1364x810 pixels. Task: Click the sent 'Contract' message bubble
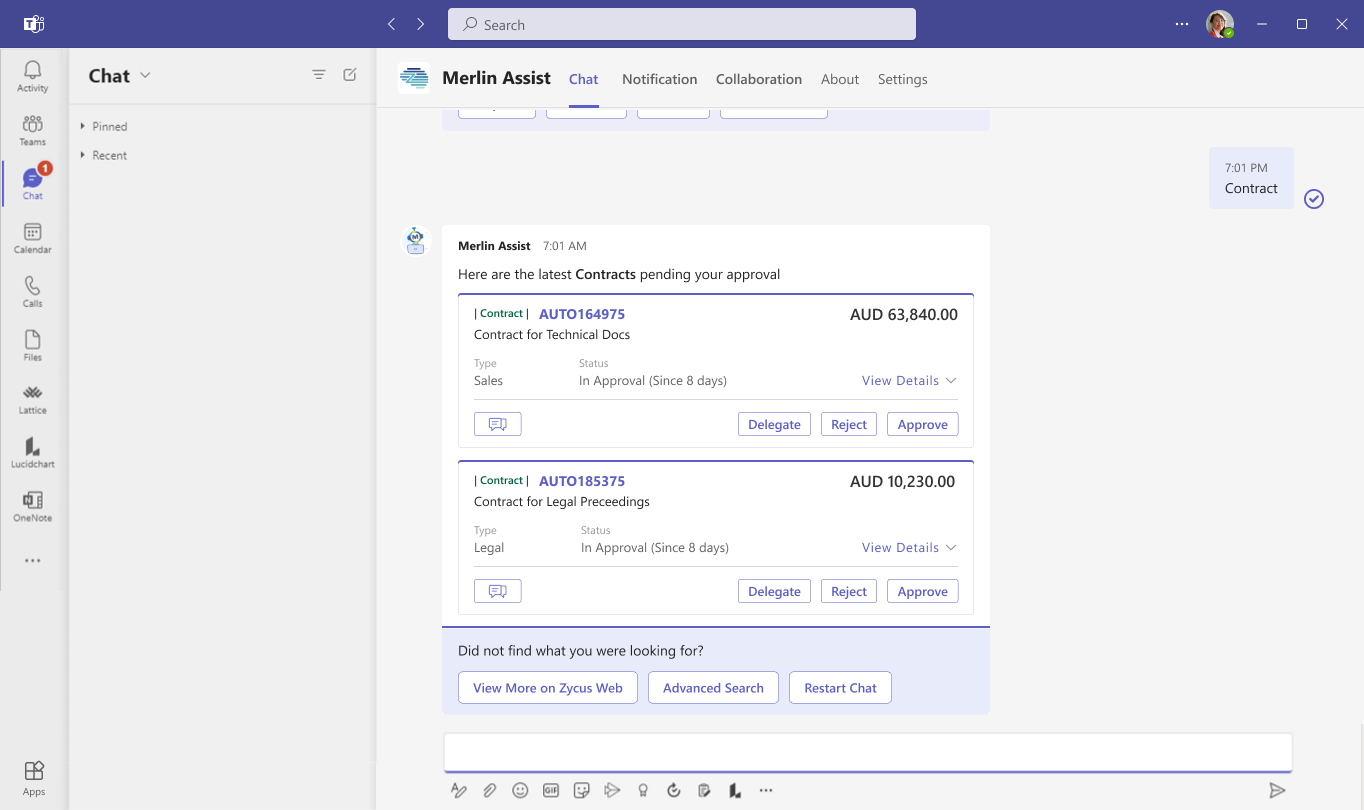click(1251, 178)
